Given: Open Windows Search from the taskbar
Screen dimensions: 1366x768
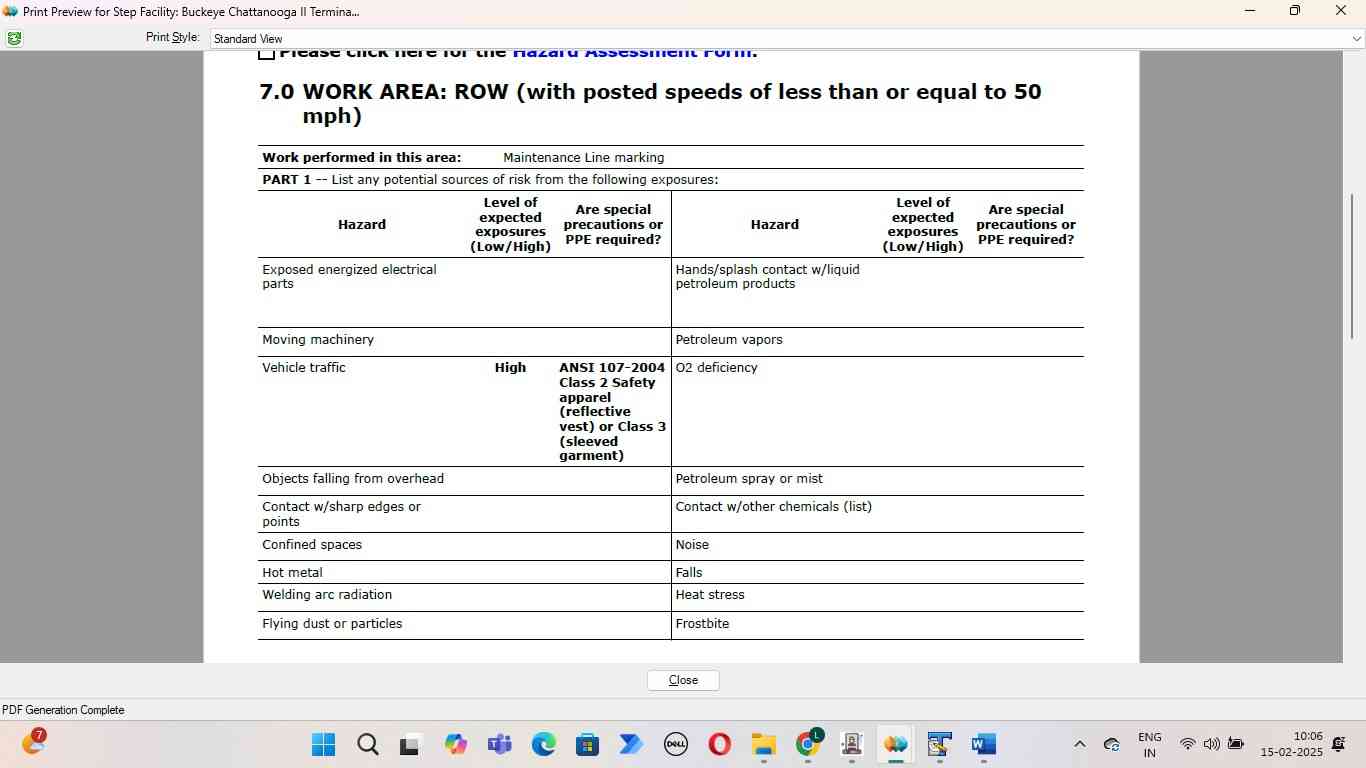Looking at the screenshot, I should point(367,744).
